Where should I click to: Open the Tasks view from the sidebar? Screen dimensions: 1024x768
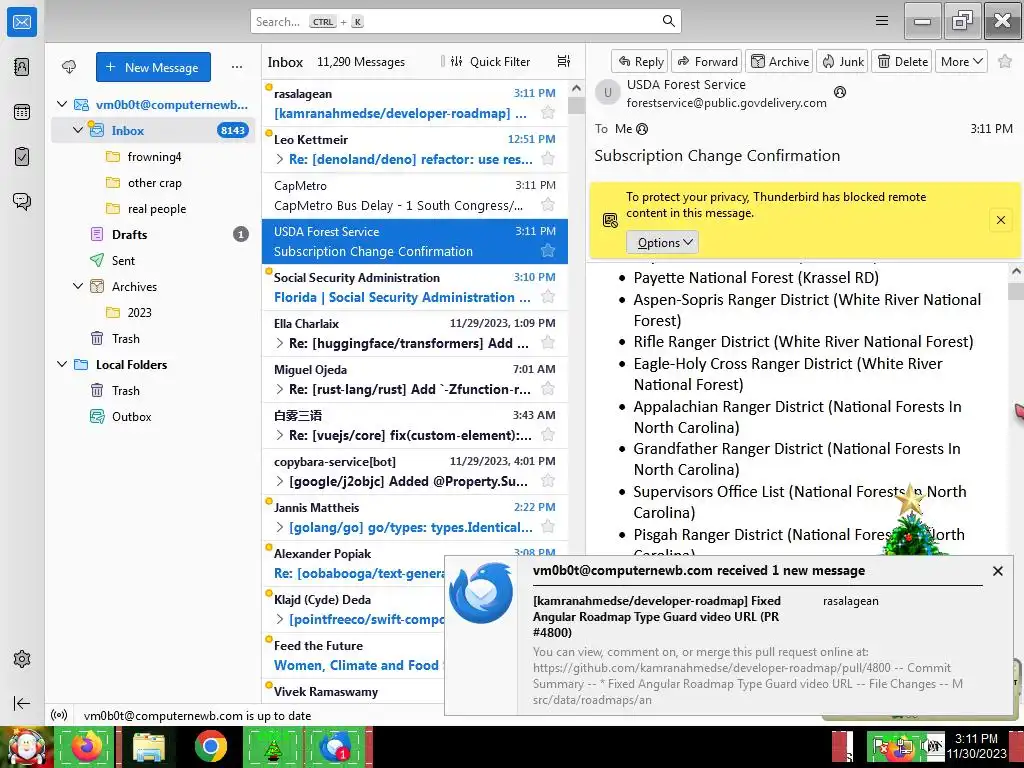22,157
